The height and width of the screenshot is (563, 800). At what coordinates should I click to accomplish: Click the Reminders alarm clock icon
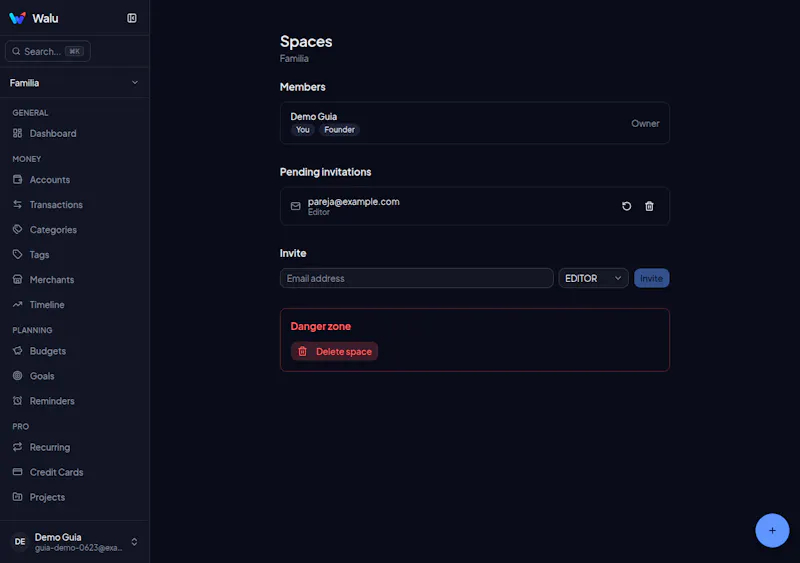click(17, 401)
